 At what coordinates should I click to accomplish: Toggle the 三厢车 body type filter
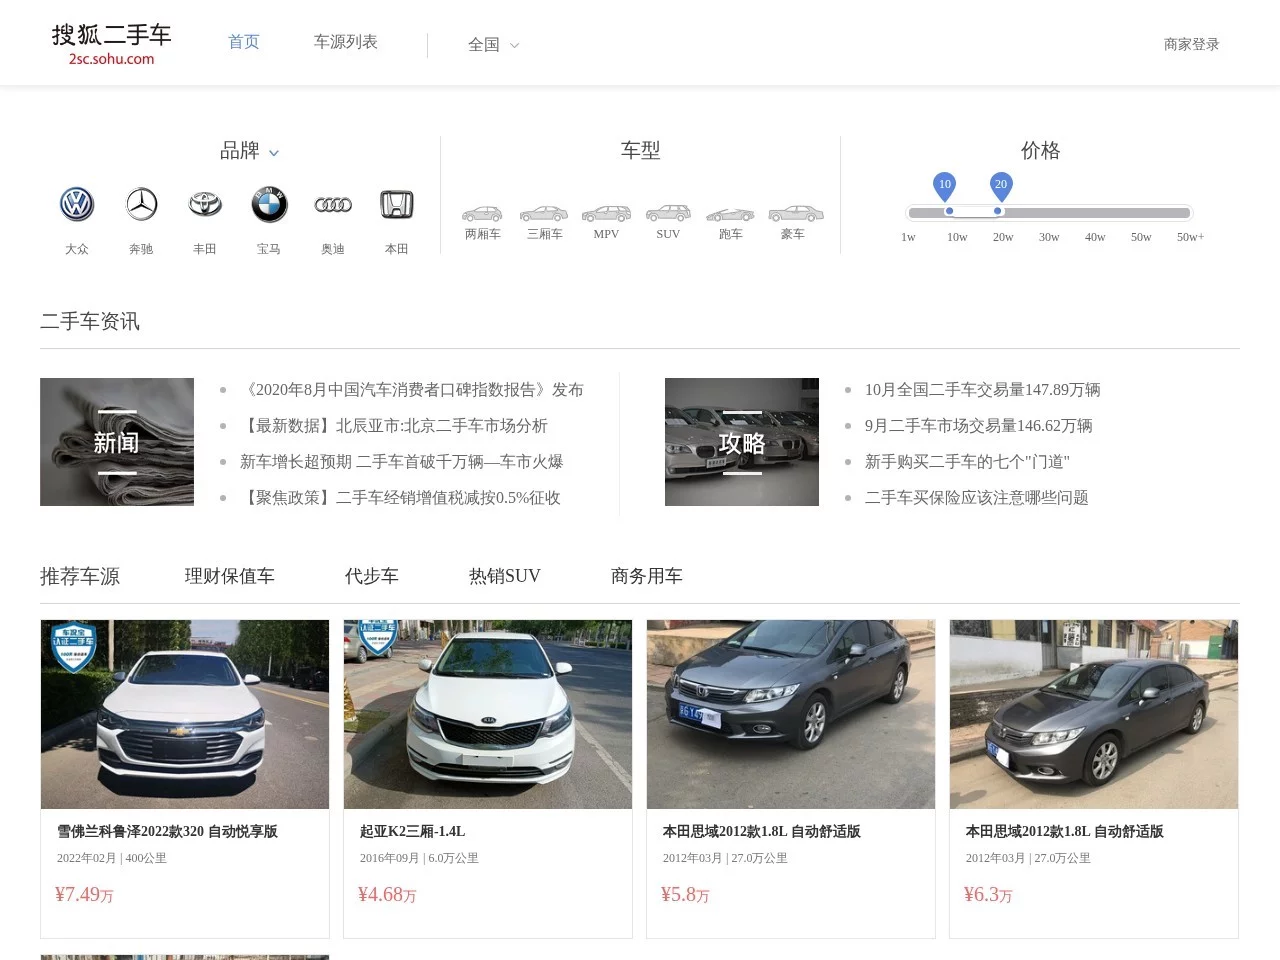(543, 213)
